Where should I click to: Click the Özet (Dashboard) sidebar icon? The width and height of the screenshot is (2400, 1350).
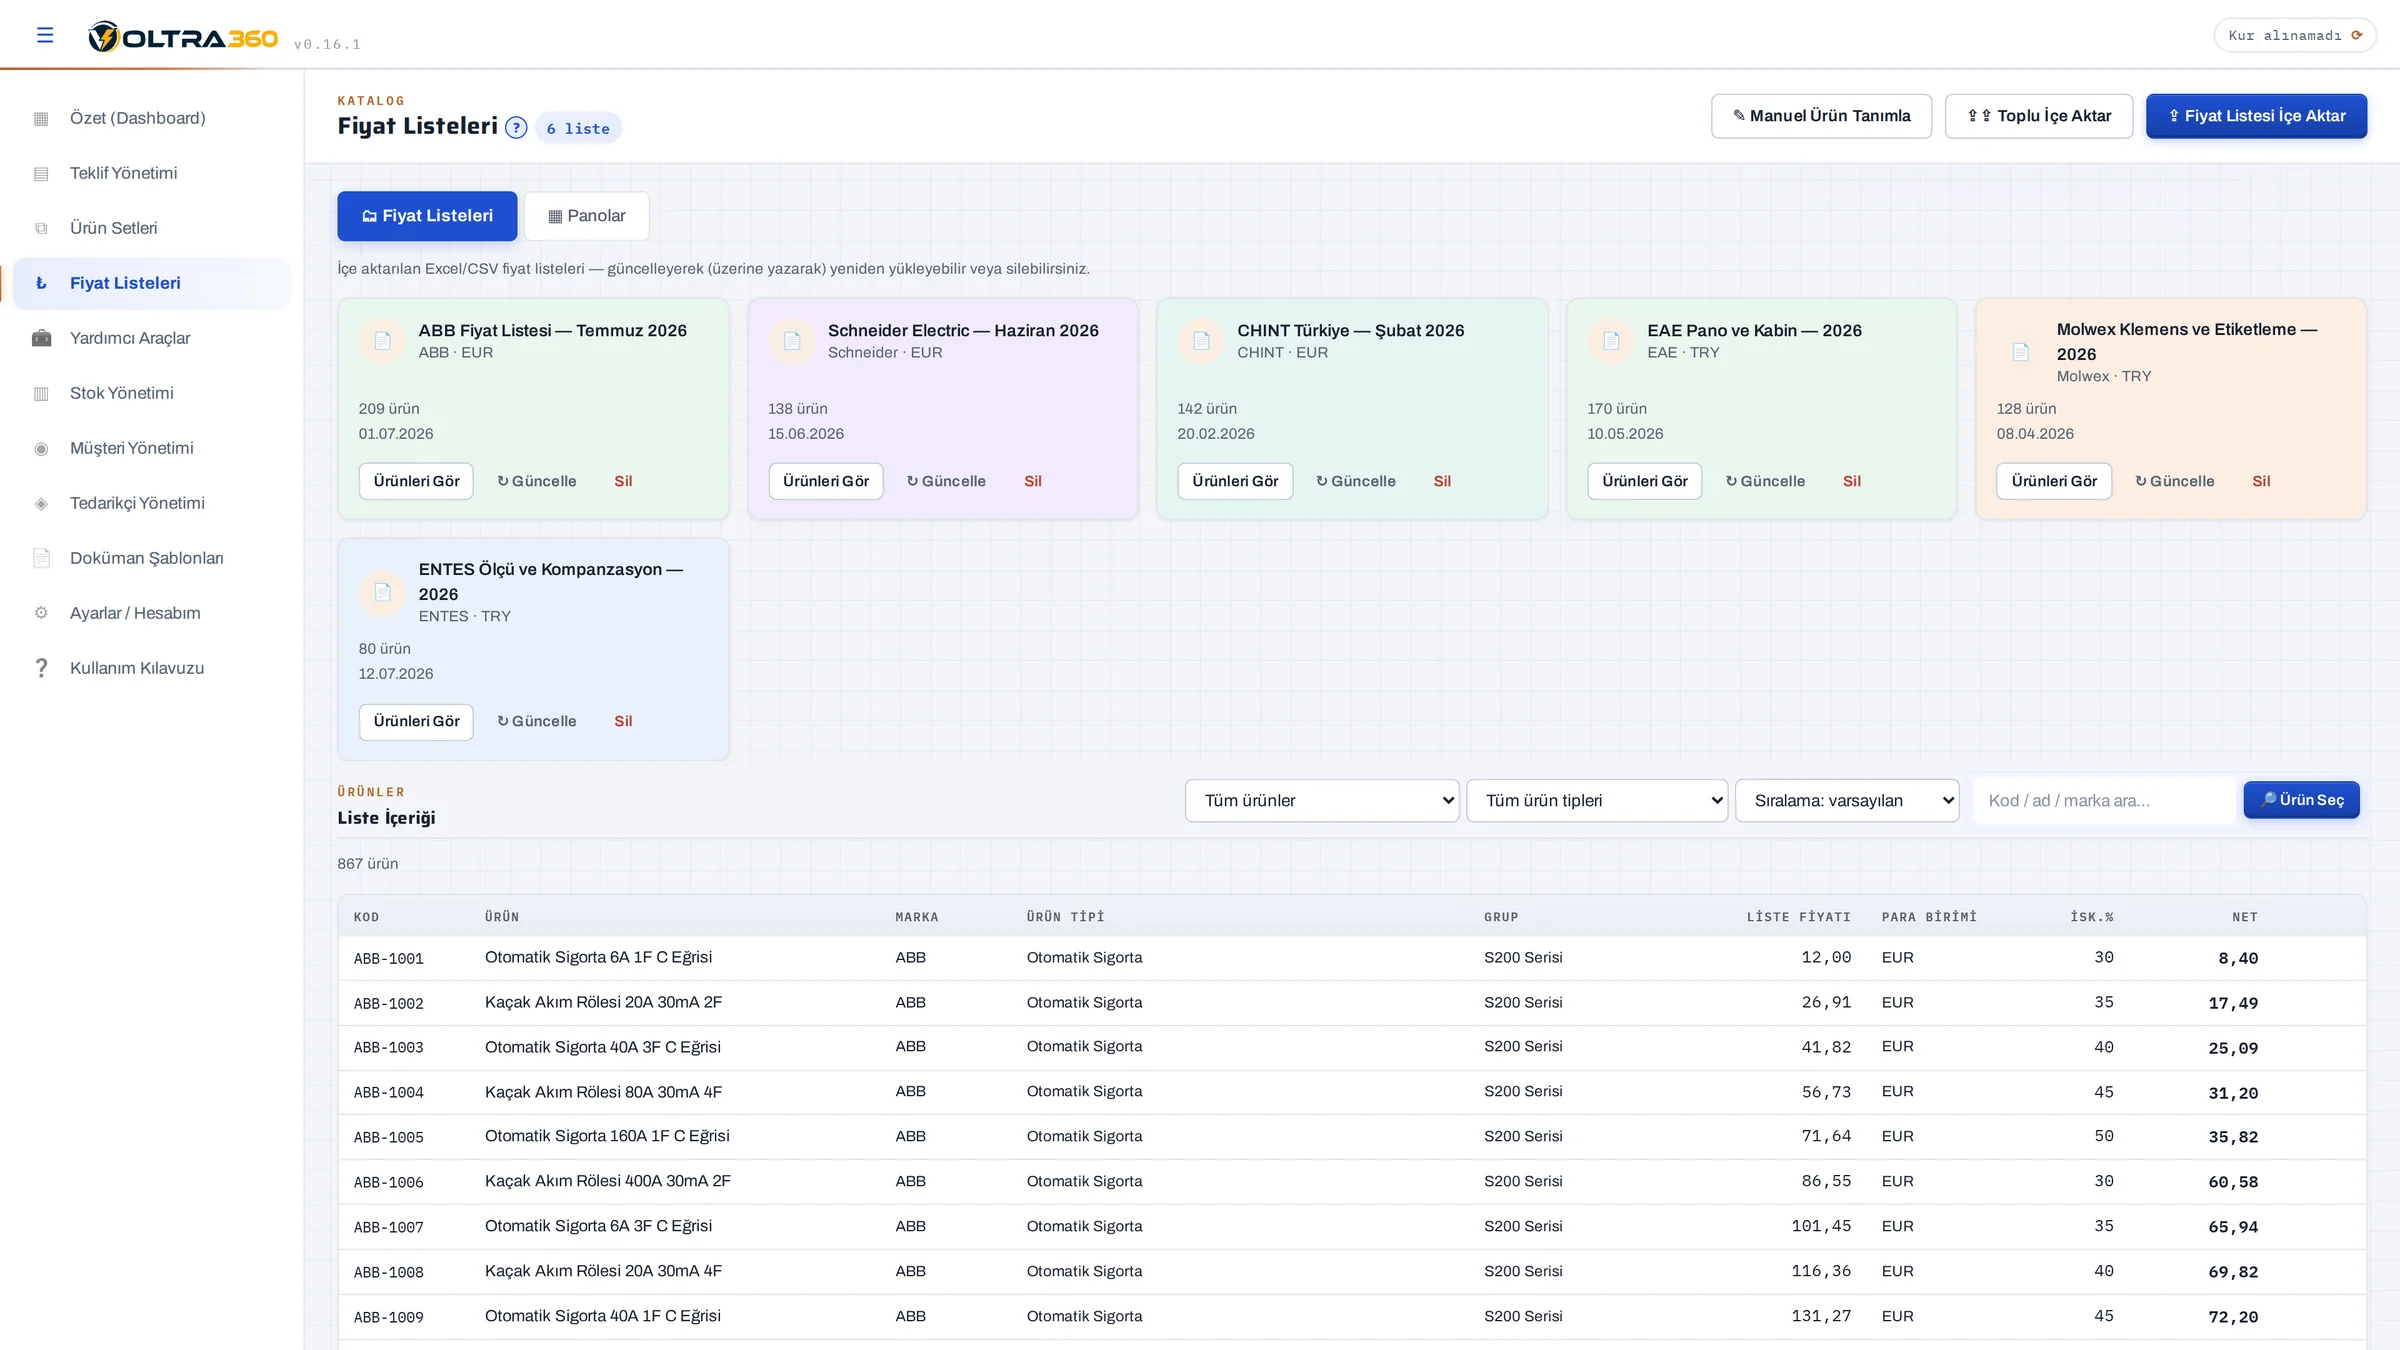(x=41, y=118)
